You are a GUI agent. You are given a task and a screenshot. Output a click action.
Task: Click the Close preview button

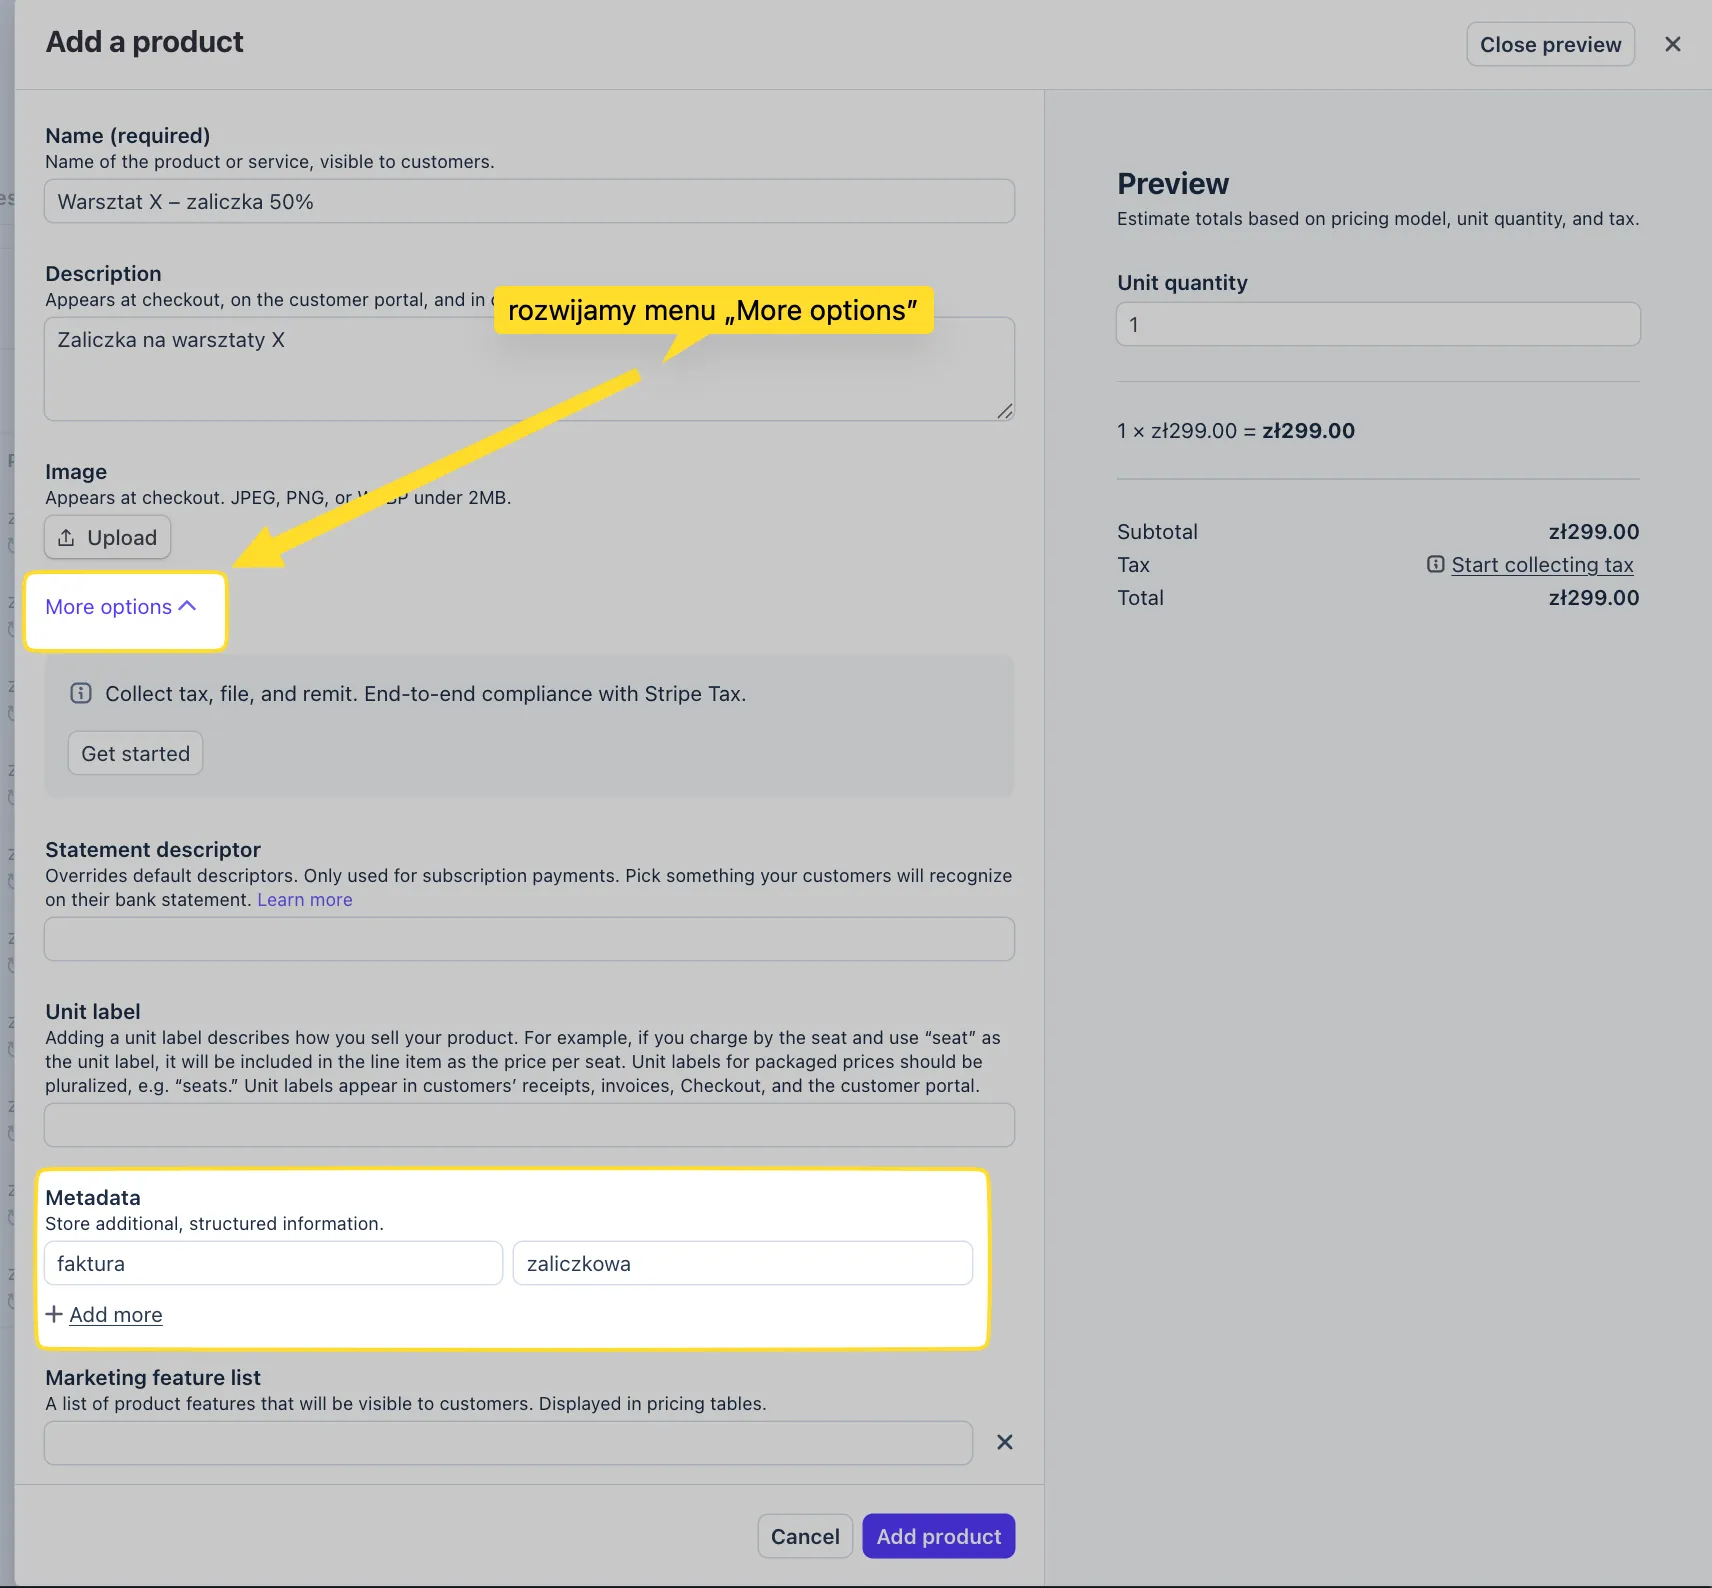pos(1549,43)
